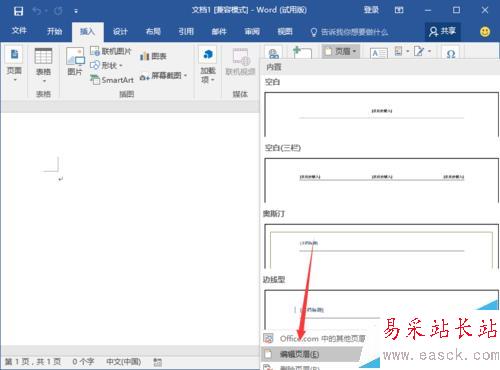This screenshot has width=500, height=370.
Task: Select the 奥斯汀 header thumbnail
Action: coord(382,246)
